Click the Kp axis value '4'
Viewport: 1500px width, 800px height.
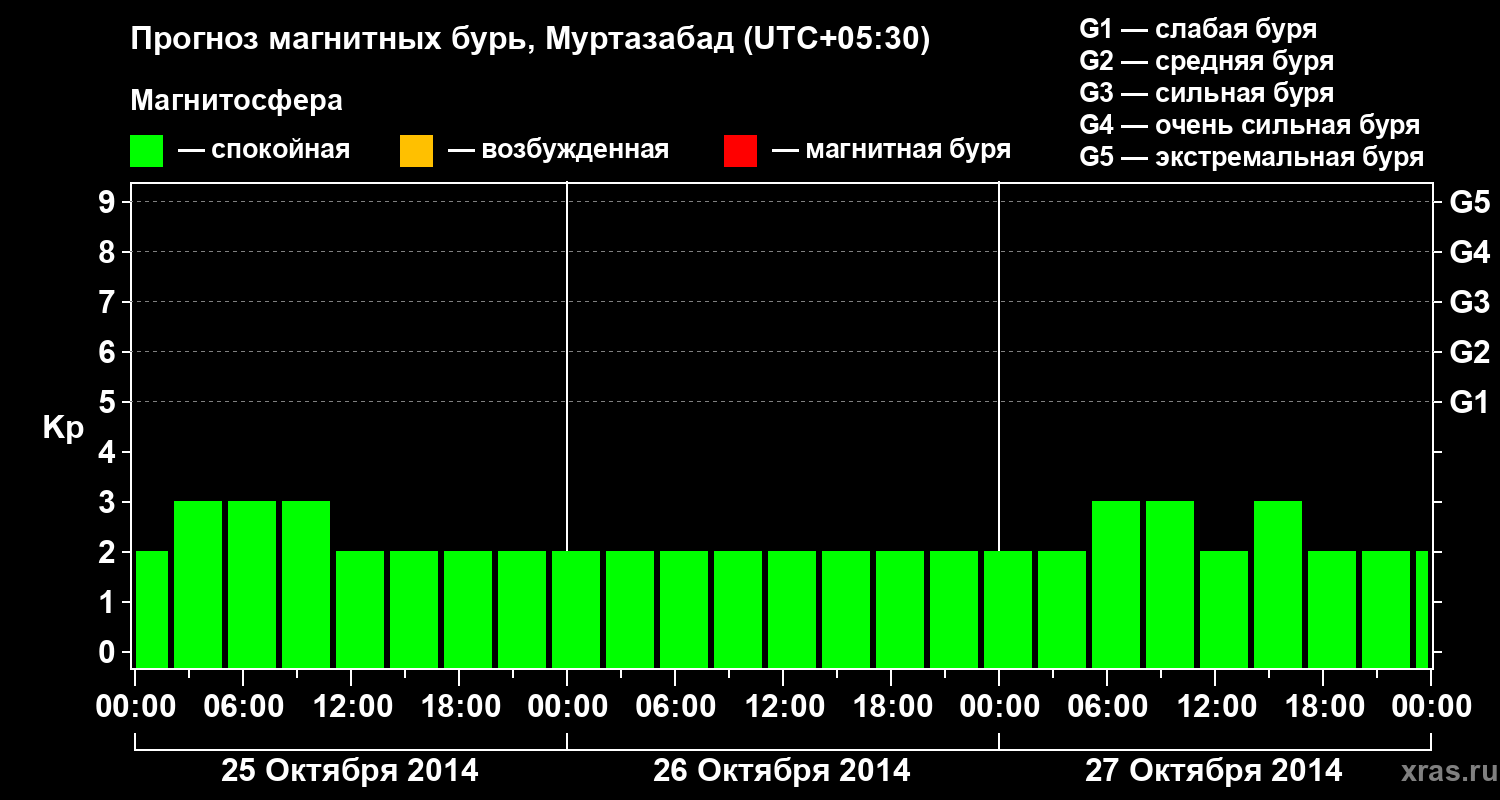coord(109,452)
